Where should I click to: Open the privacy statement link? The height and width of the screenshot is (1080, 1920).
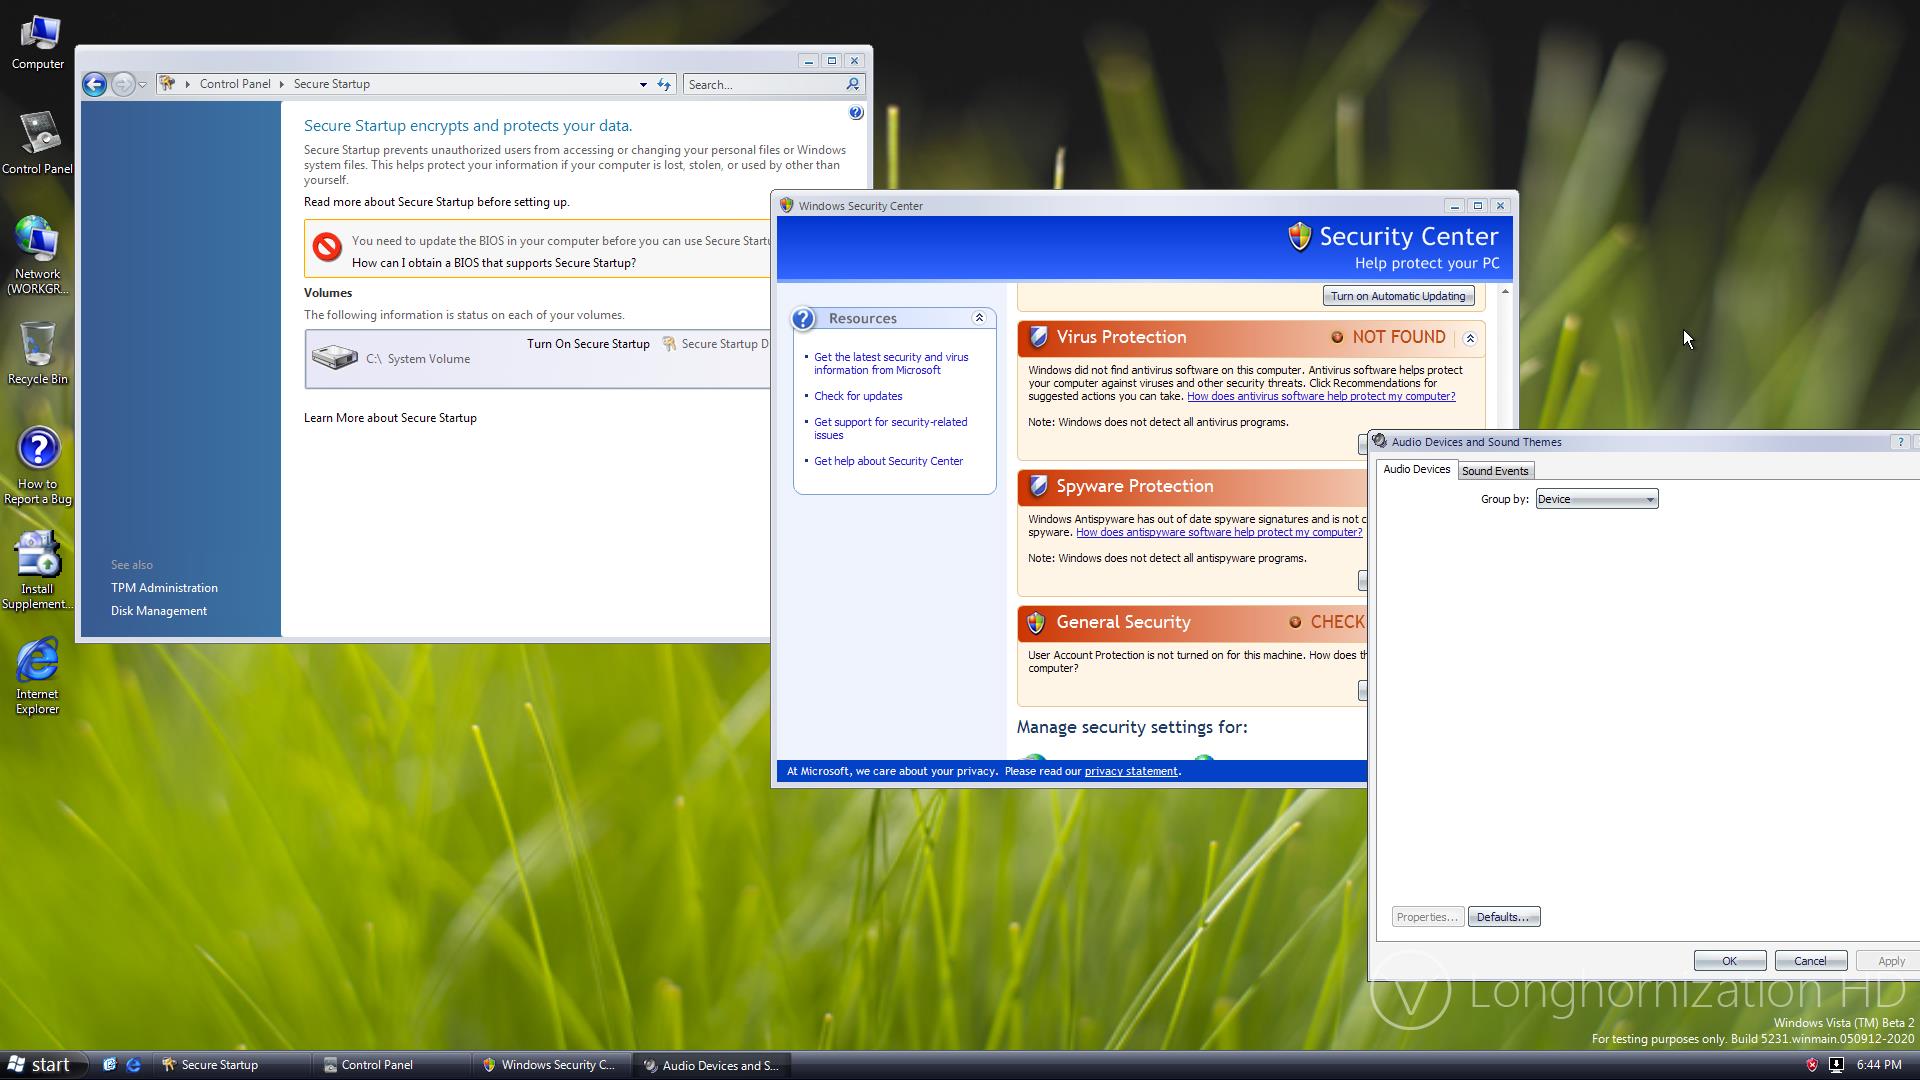coord(1131,771)
